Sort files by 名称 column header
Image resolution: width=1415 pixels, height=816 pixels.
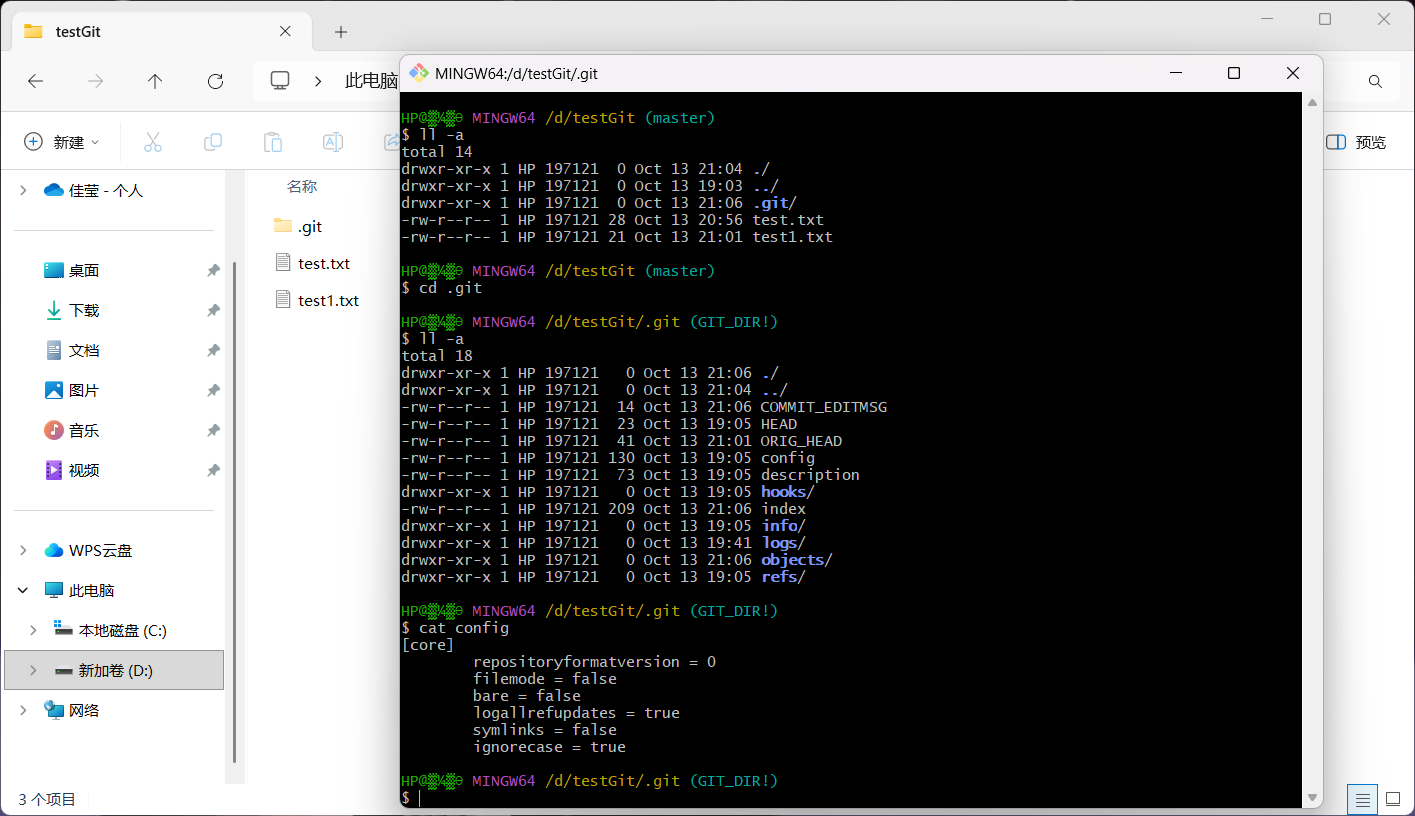click(x=302, y=186)
